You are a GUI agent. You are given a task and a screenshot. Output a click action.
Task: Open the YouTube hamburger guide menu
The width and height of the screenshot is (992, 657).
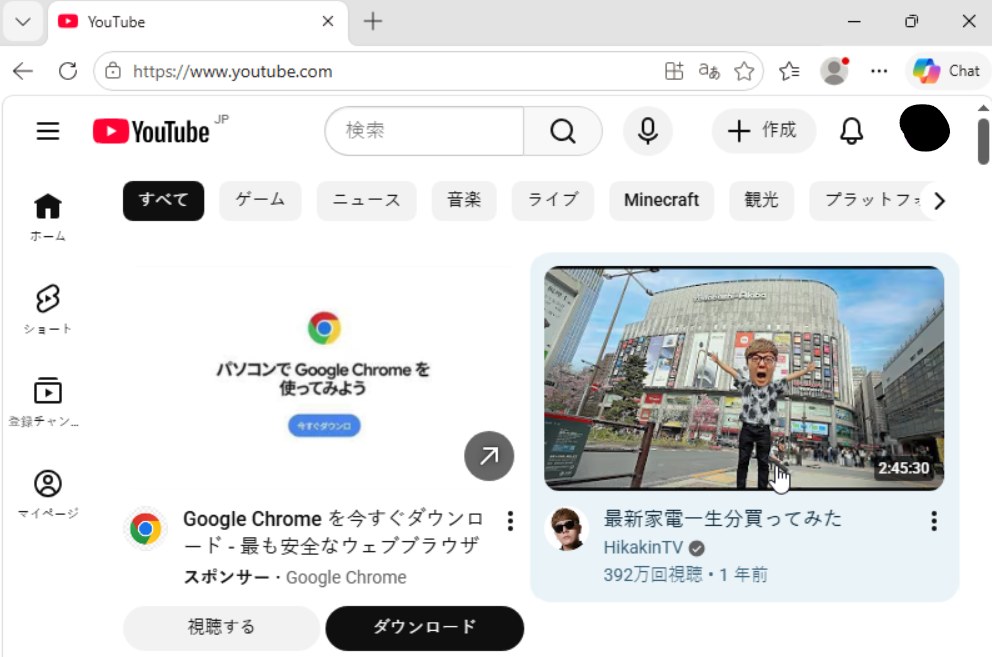pos(47,131)
